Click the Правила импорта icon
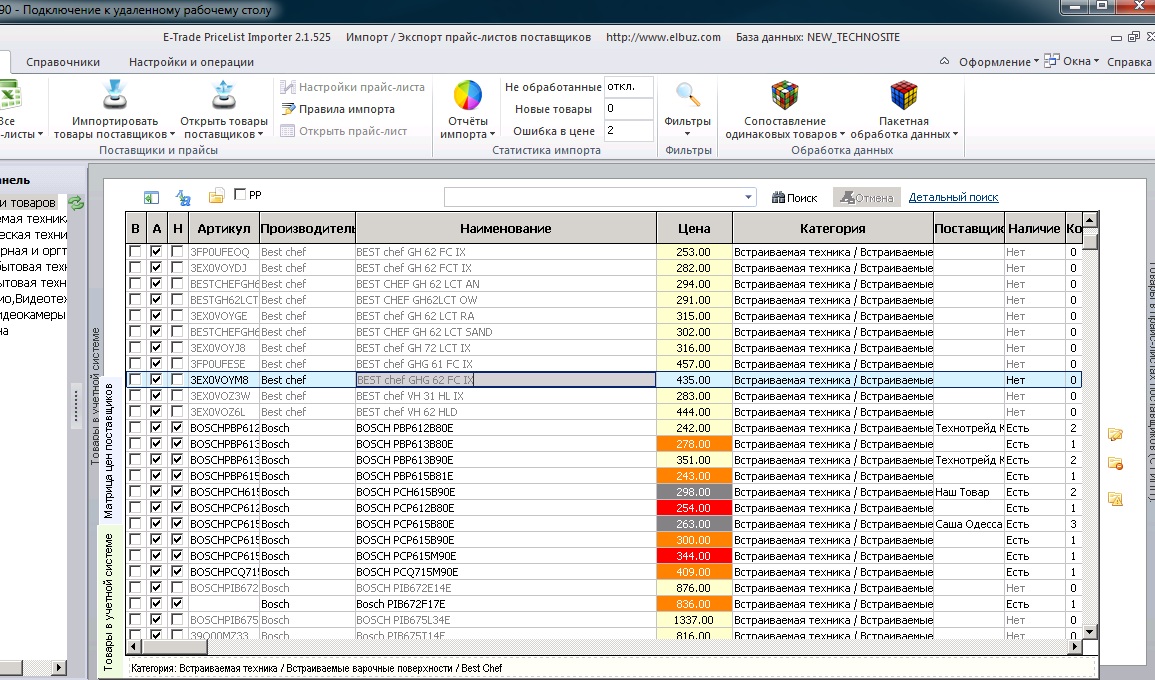Image resolution: width=1155 pixels, height=680 pixels. point(288,109)
